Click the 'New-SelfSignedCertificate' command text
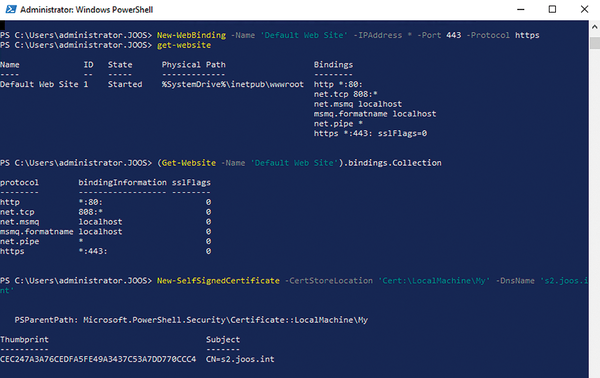This screenshot has width=600, height=378. coord(218,281)
